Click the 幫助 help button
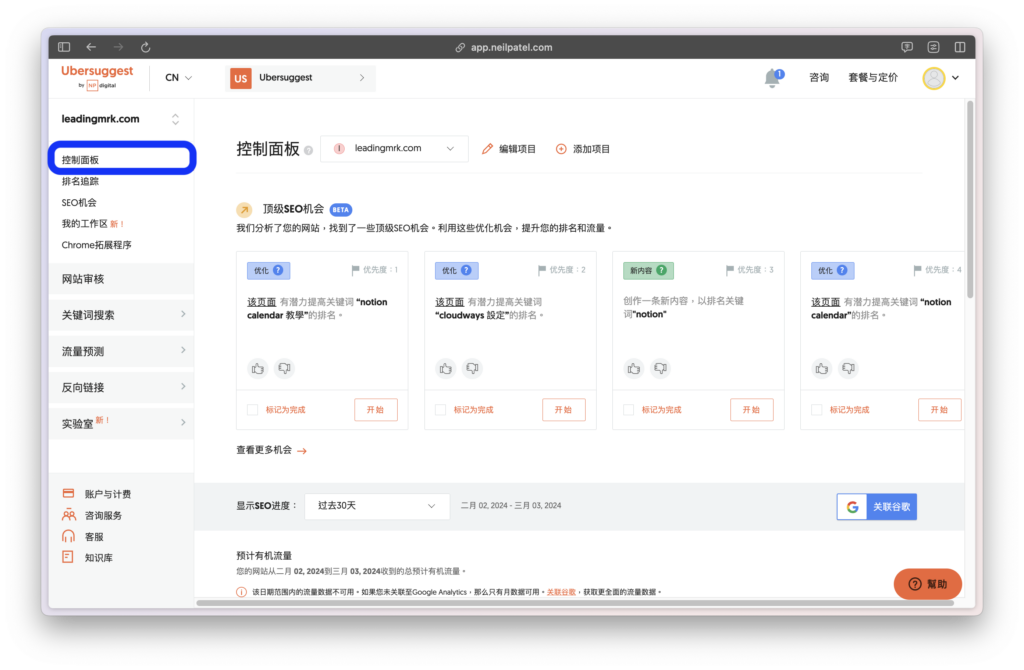1024x670 pixels. point(927,584)
